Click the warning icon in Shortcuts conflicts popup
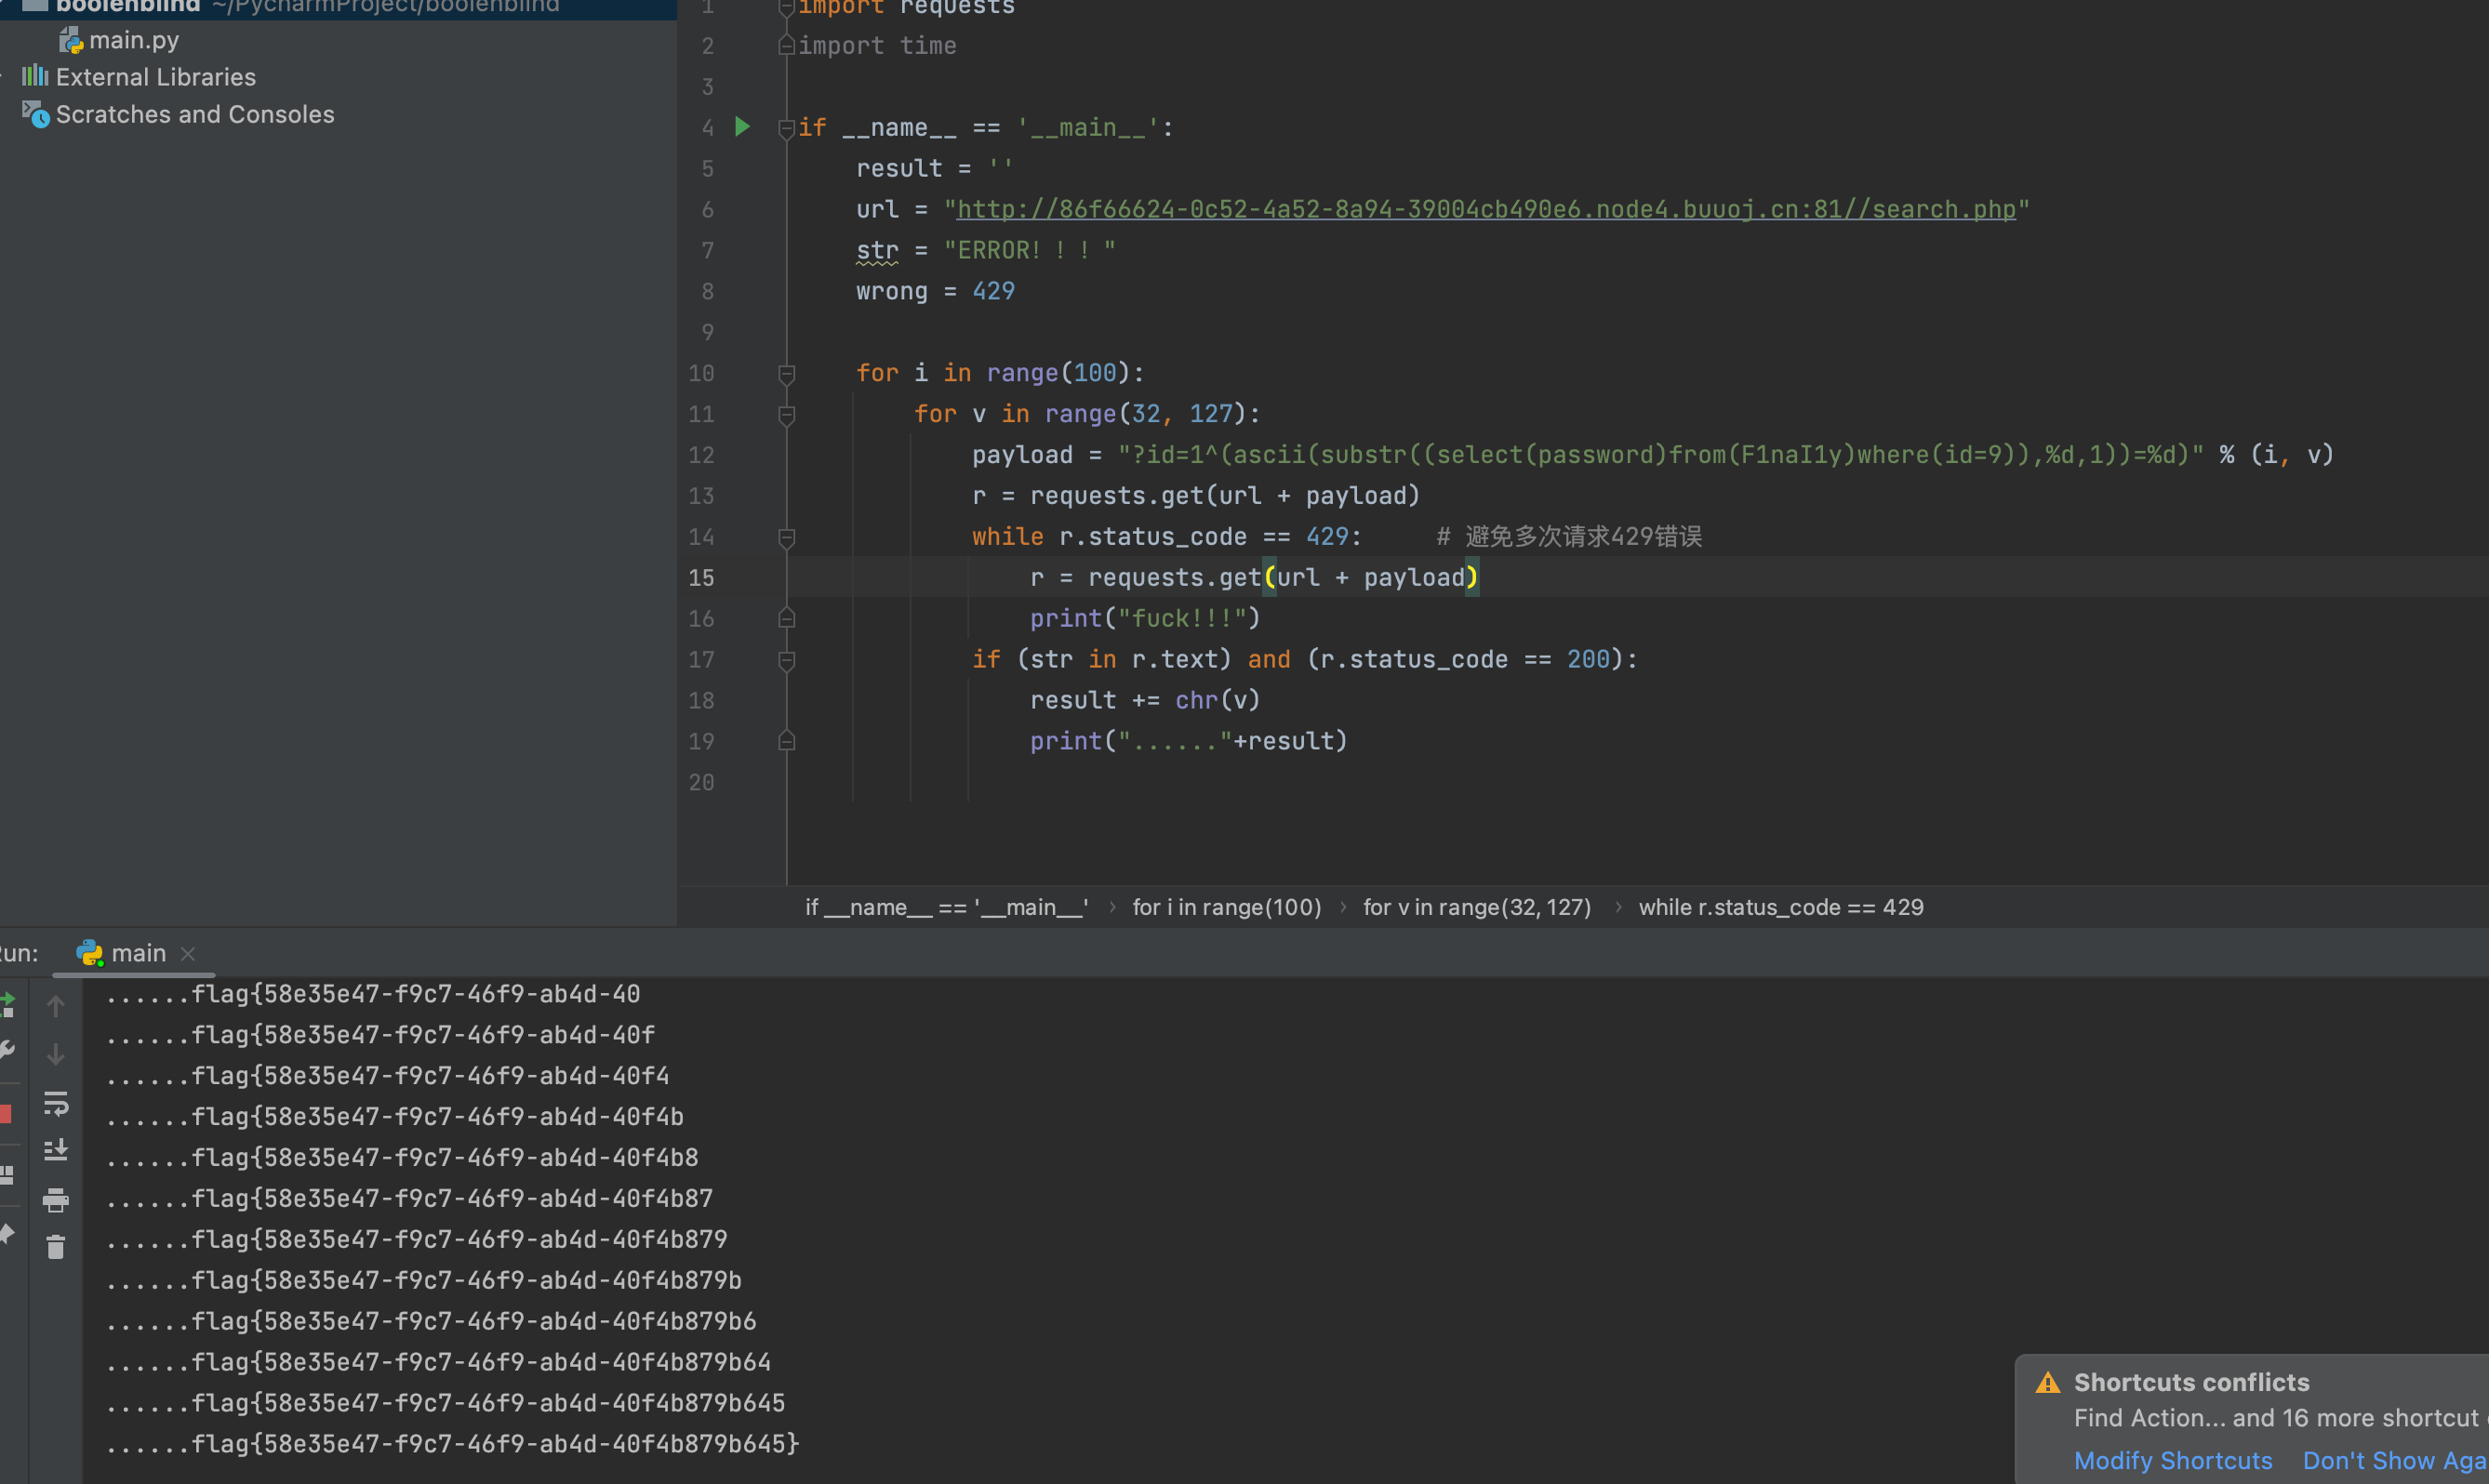Viewport: 2489px width, 1484px height. (x=2047, y=1382)
